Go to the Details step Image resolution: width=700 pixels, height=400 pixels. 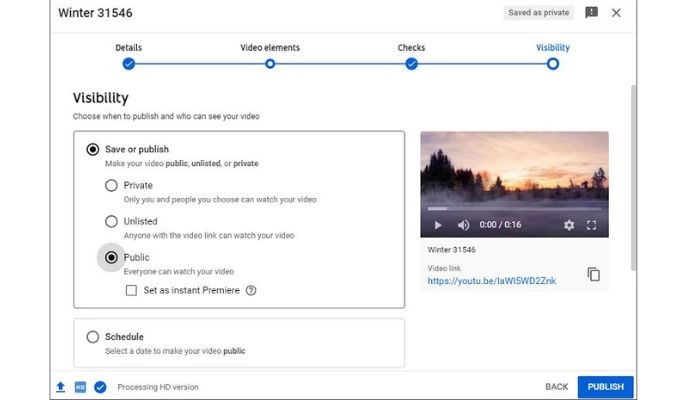click(128, 64)
